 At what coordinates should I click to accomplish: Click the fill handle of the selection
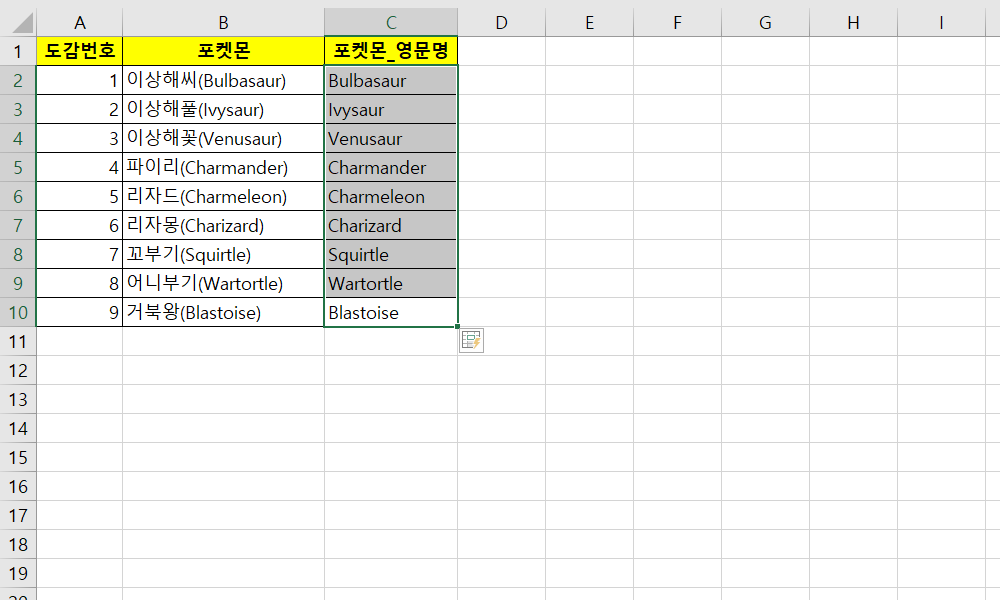[x=457, y=326]
